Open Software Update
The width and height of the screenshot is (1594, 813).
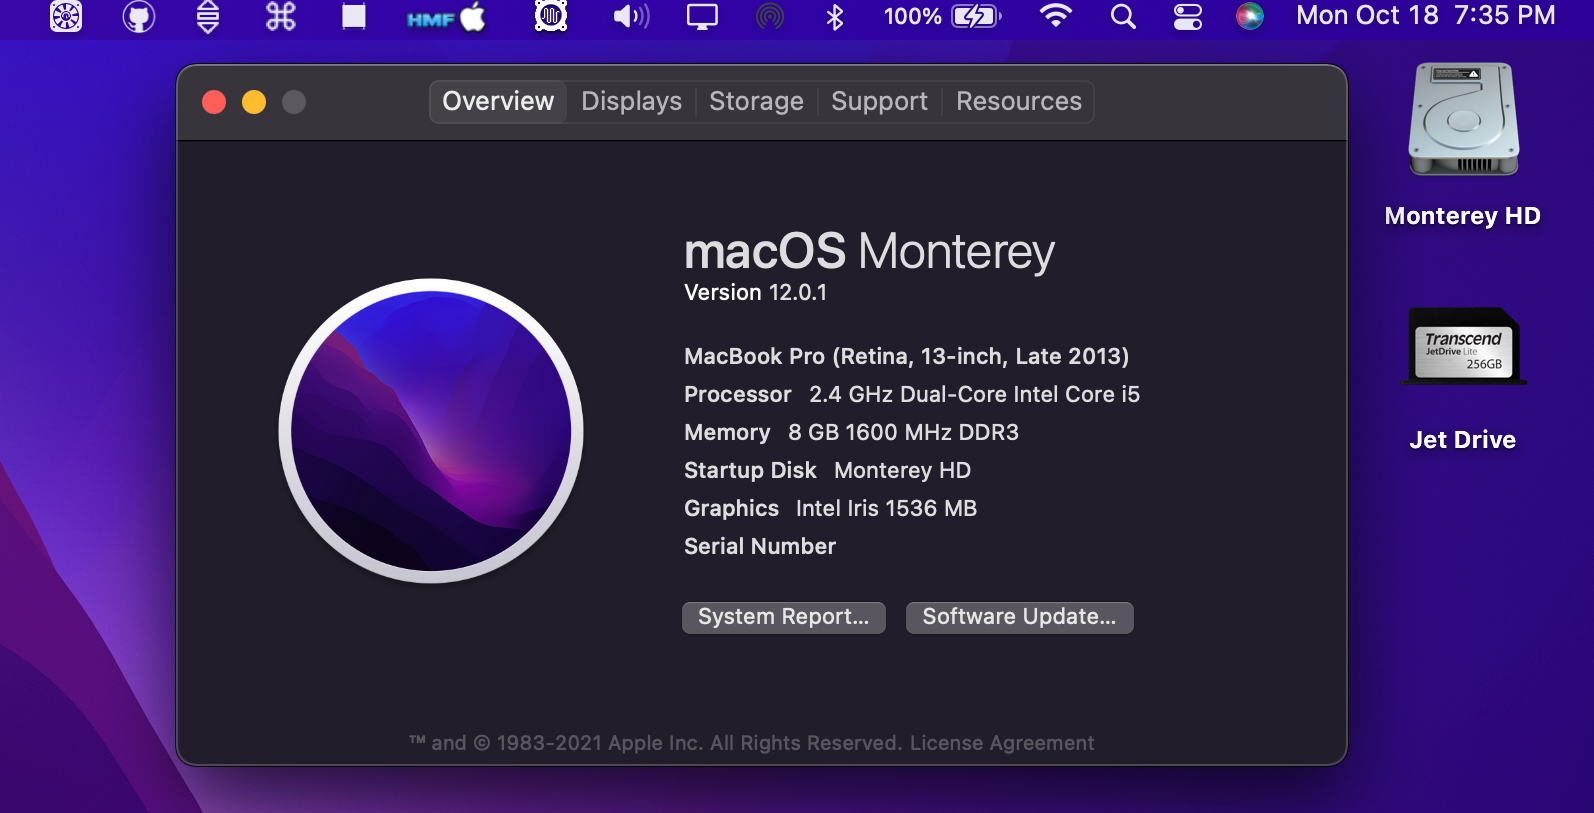1019,617
